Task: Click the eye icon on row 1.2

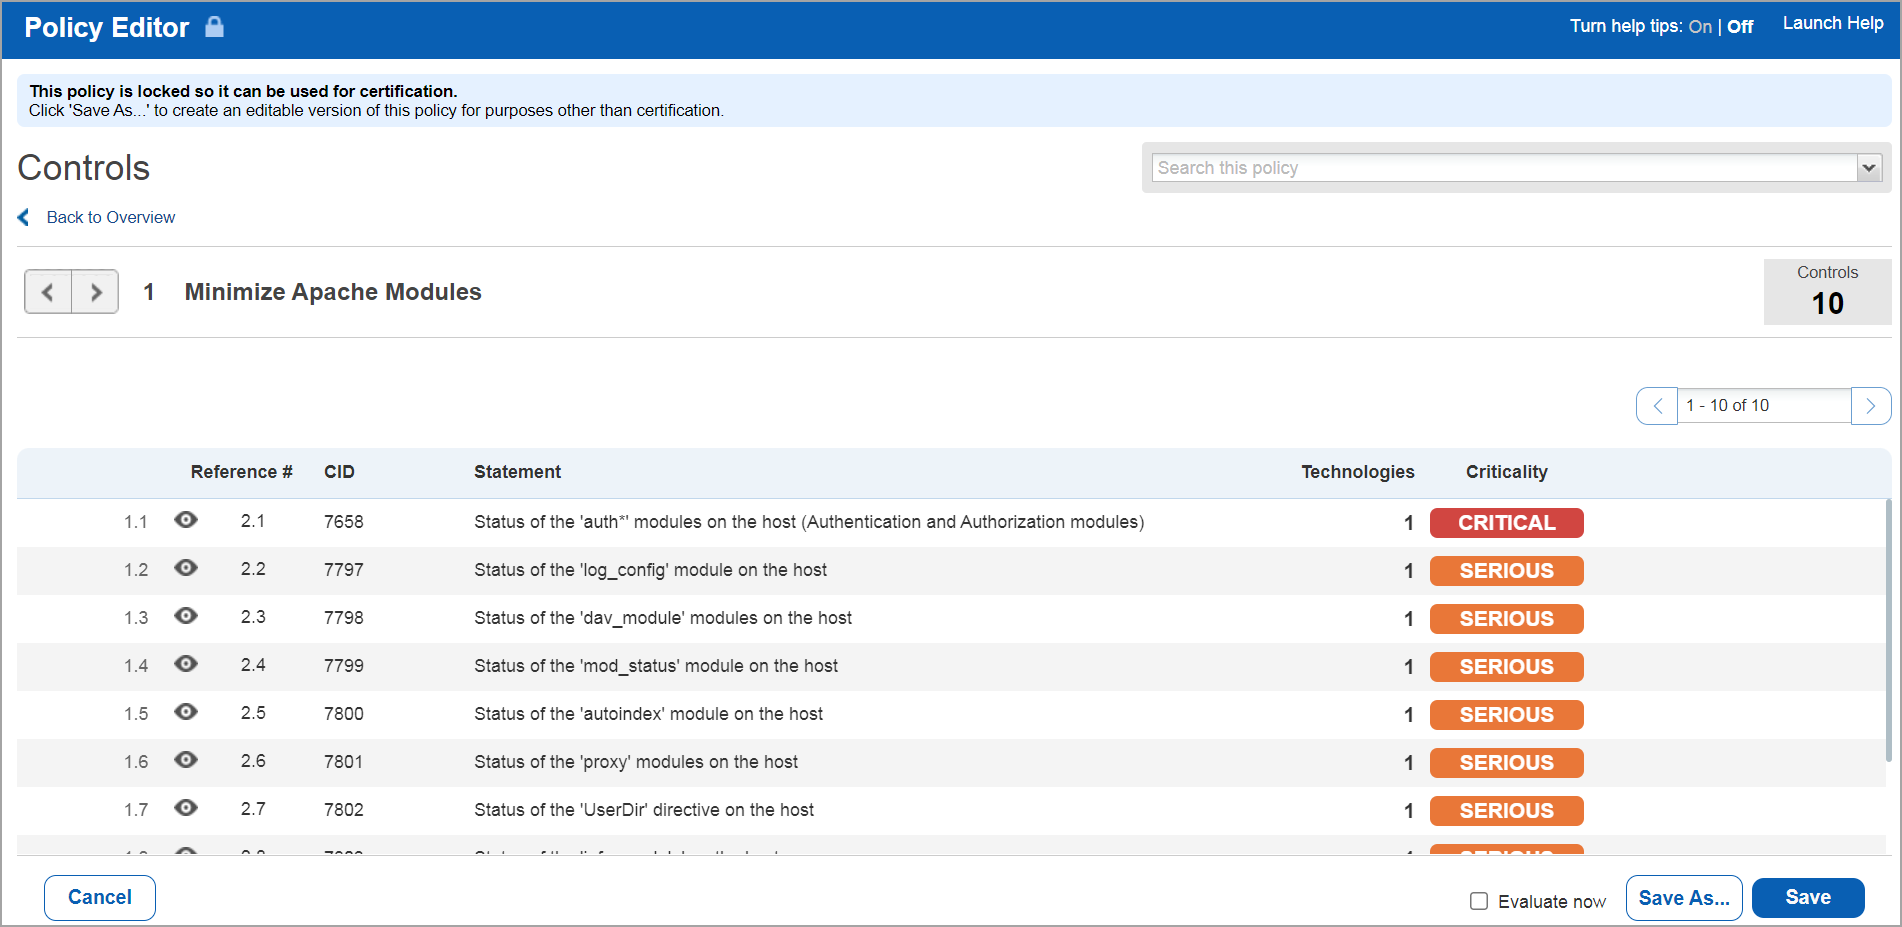Action: tap(186, 568)
